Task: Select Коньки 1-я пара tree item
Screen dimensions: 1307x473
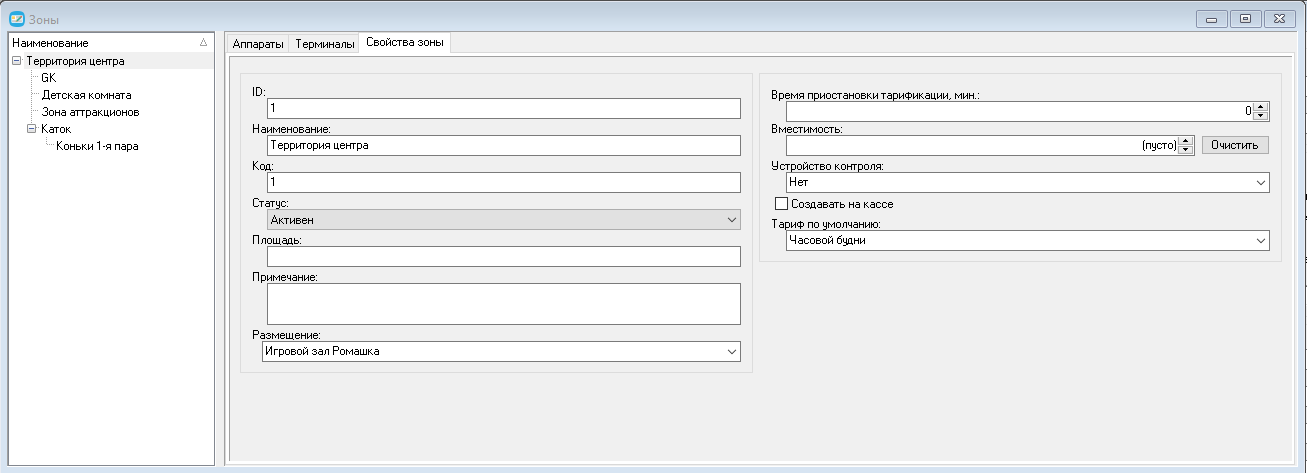Action: coord(97,146)
